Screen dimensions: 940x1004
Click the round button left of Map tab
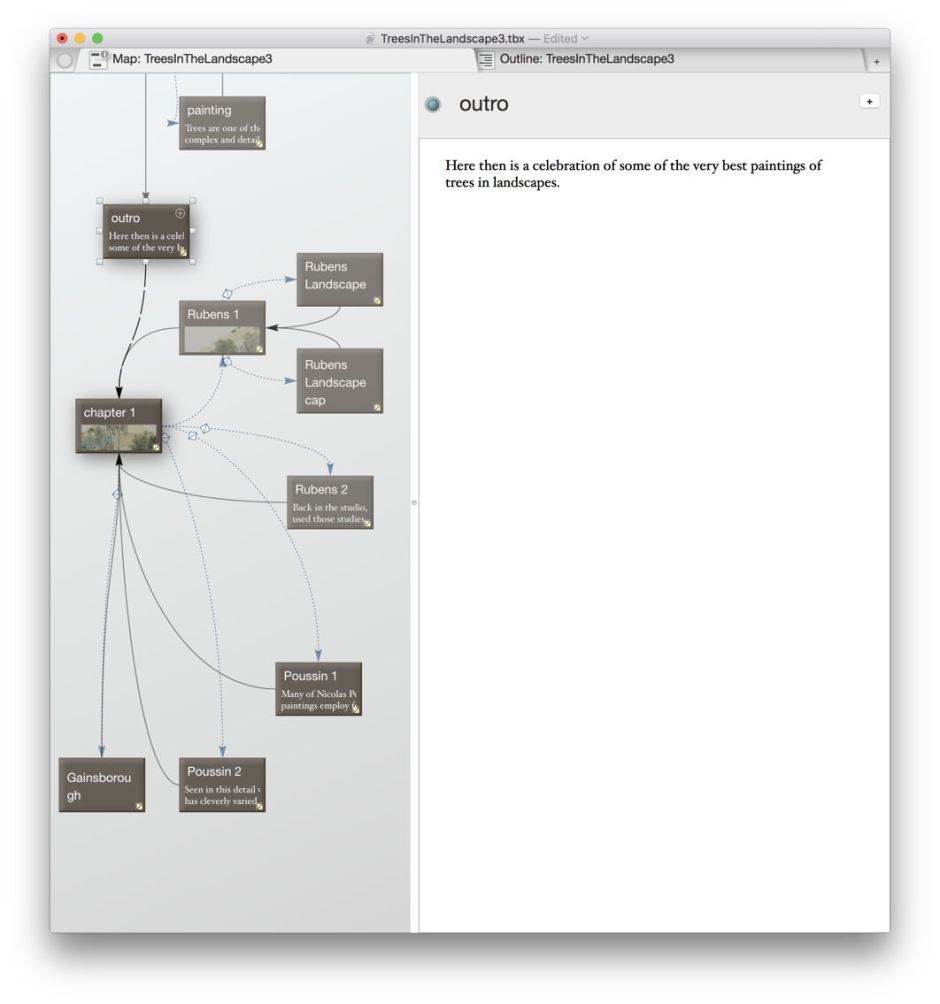coord(66,60)
